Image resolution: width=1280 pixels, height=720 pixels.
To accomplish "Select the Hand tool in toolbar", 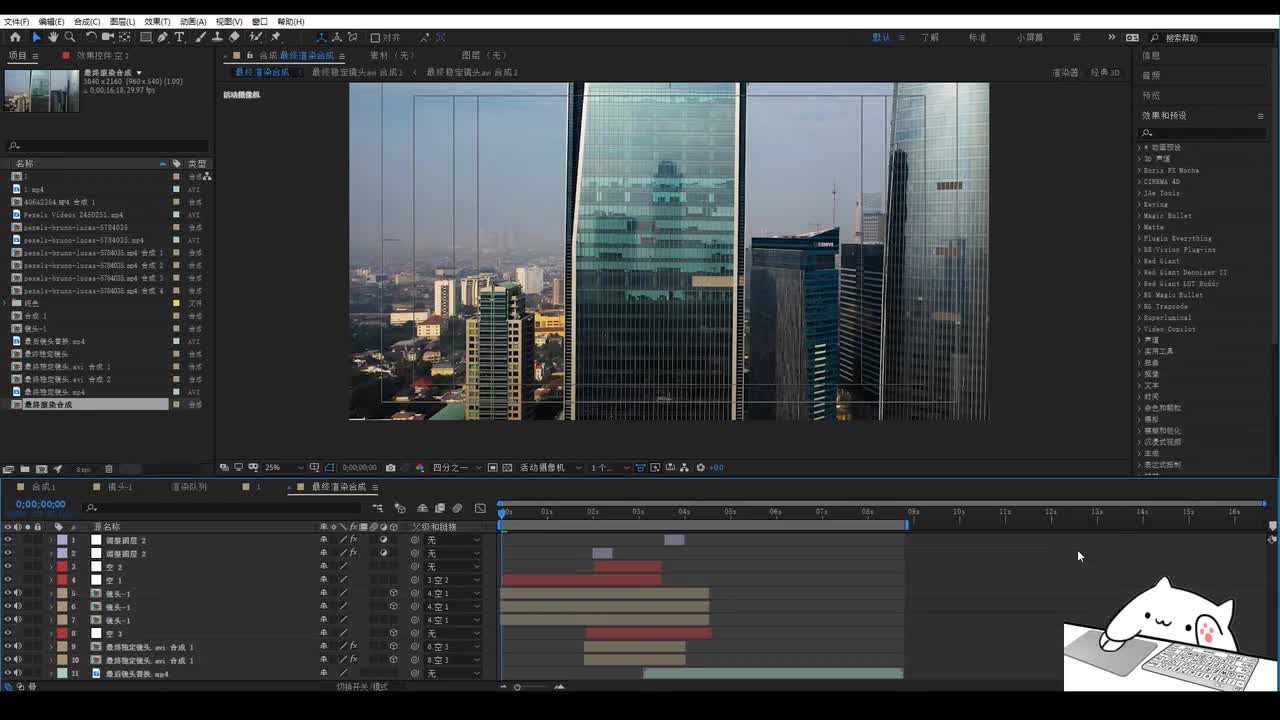I will (x=52, y=37).
